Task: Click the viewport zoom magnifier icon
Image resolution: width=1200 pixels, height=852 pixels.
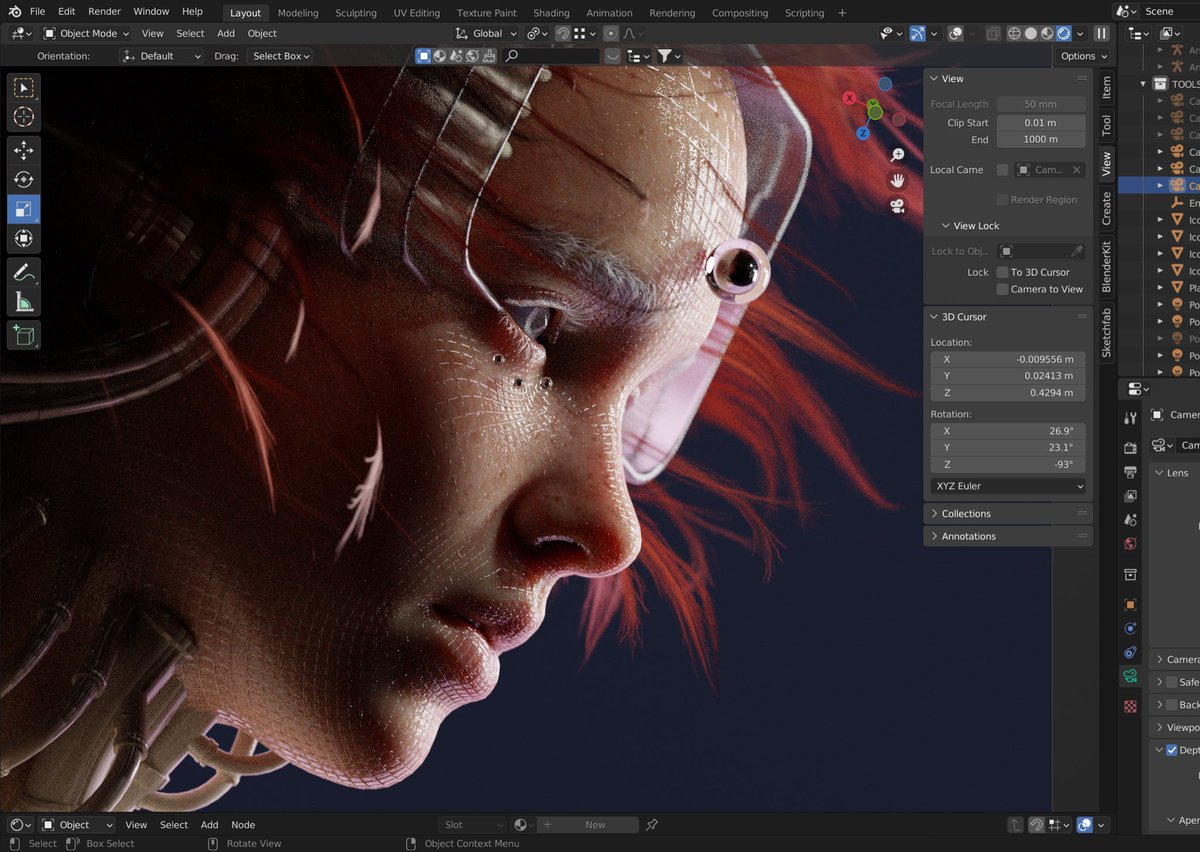Action: pos(897,155)
